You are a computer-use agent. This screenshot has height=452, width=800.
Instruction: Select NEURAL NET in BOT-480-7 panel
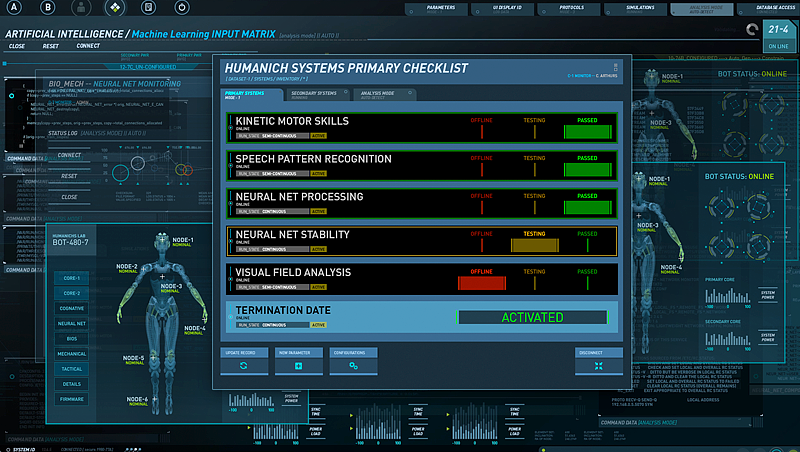pyautogui.click(x=71, y=323)
